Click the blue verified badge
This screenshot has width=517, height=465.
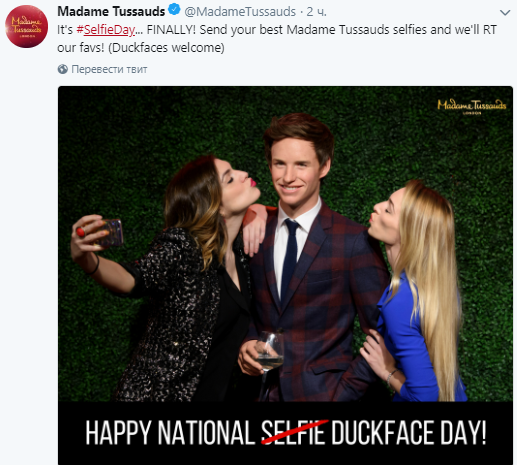click(x=174, y=10)
